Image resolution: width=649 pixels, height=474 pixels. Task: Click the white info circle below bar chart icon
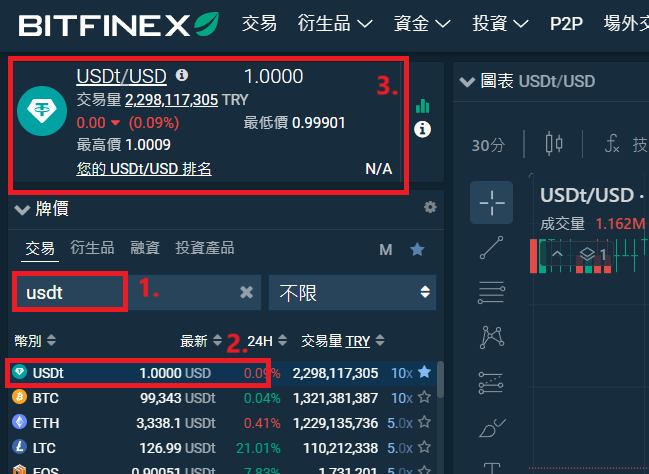tap(423, 130)
